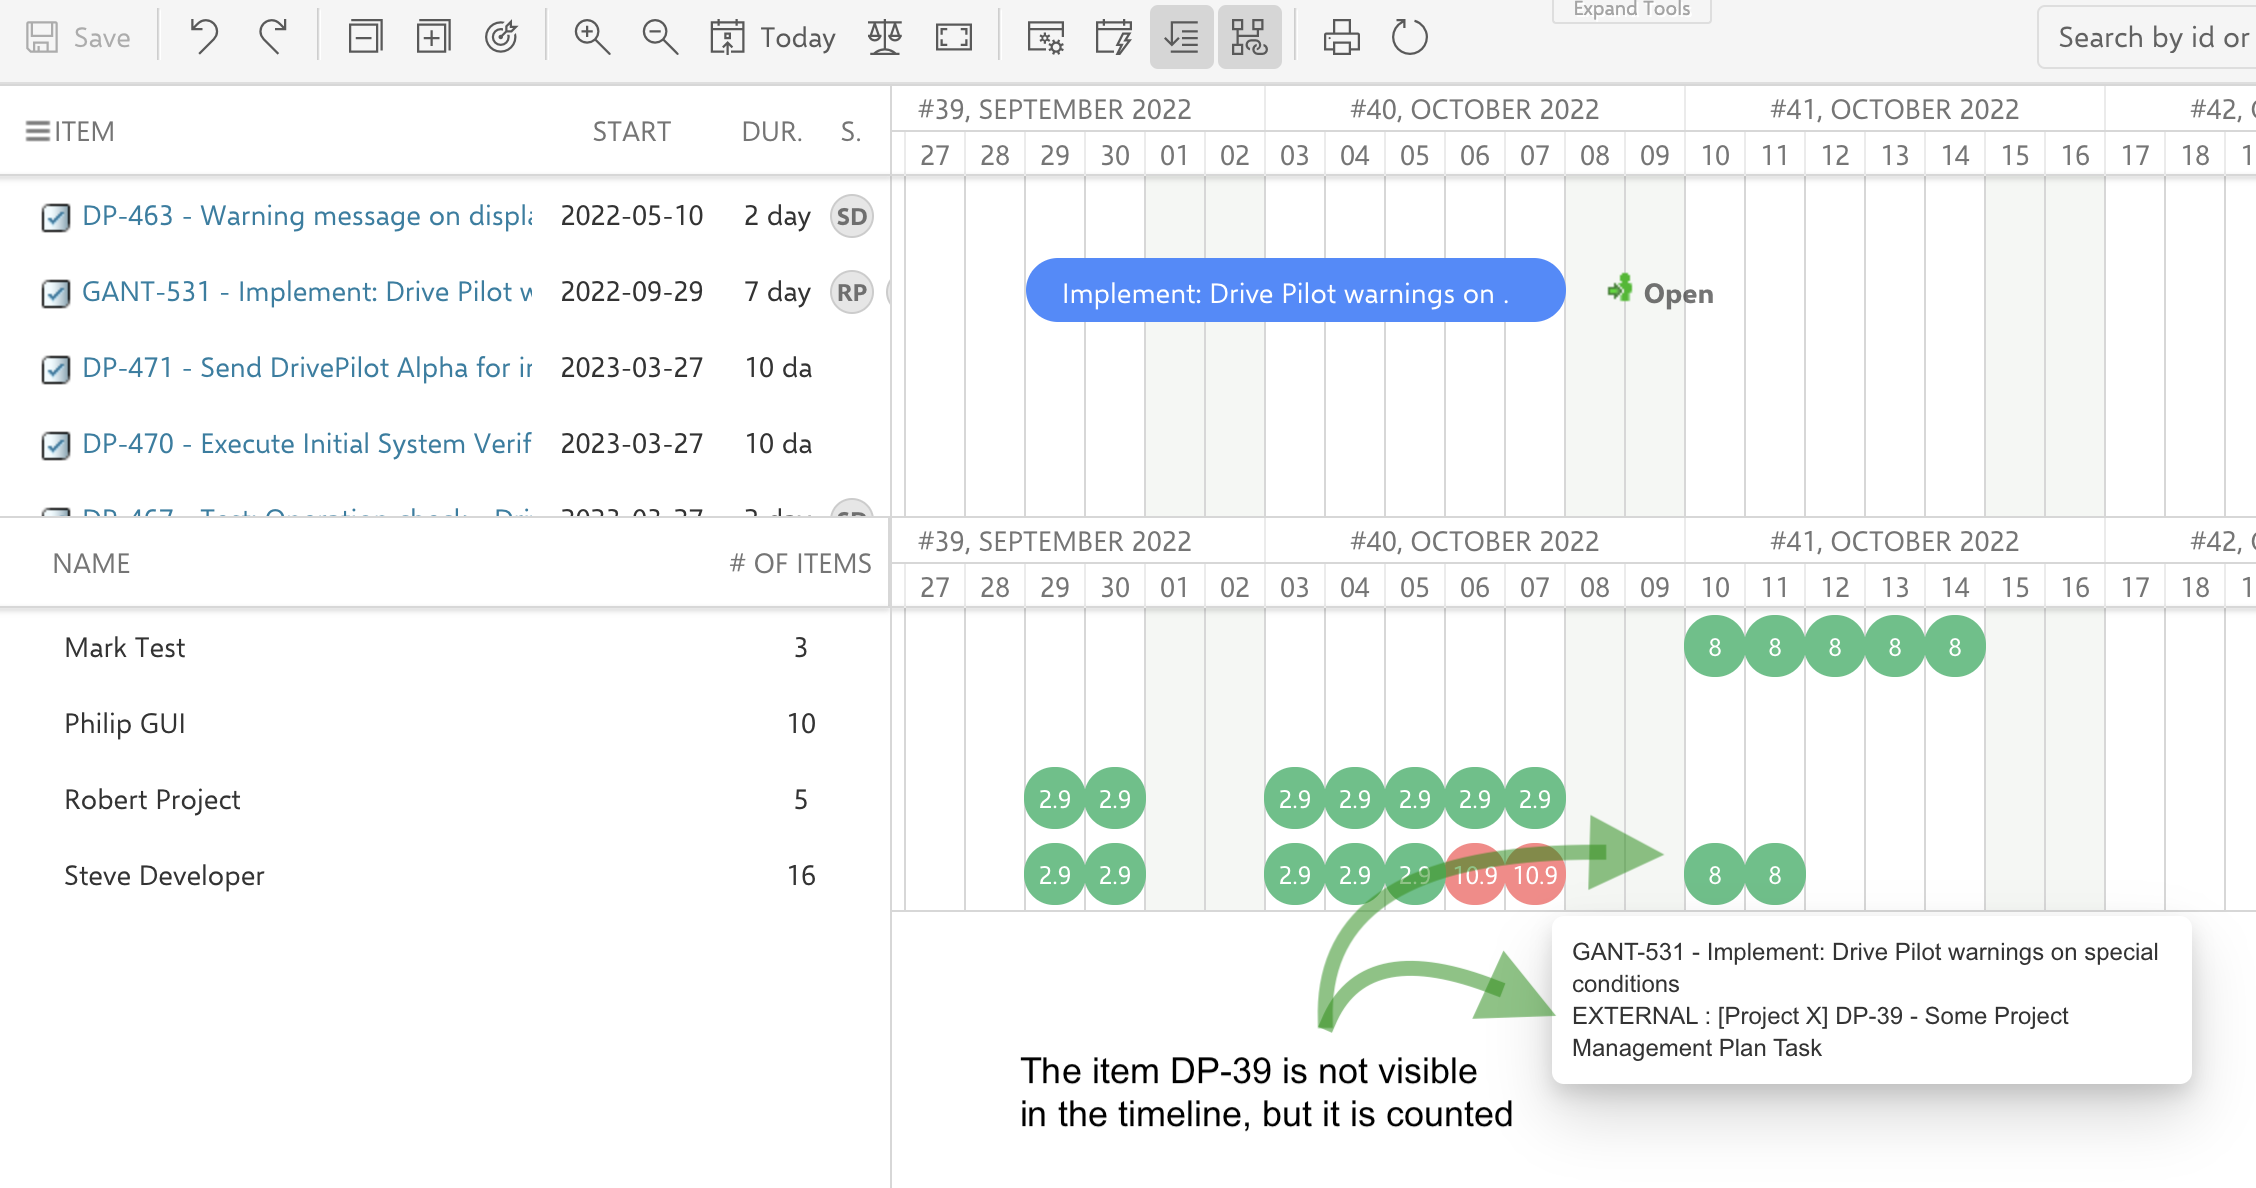Click the blue Implement: Drive Pilot bar
Screen dimensions: 2256x1188
(1294, 291)
